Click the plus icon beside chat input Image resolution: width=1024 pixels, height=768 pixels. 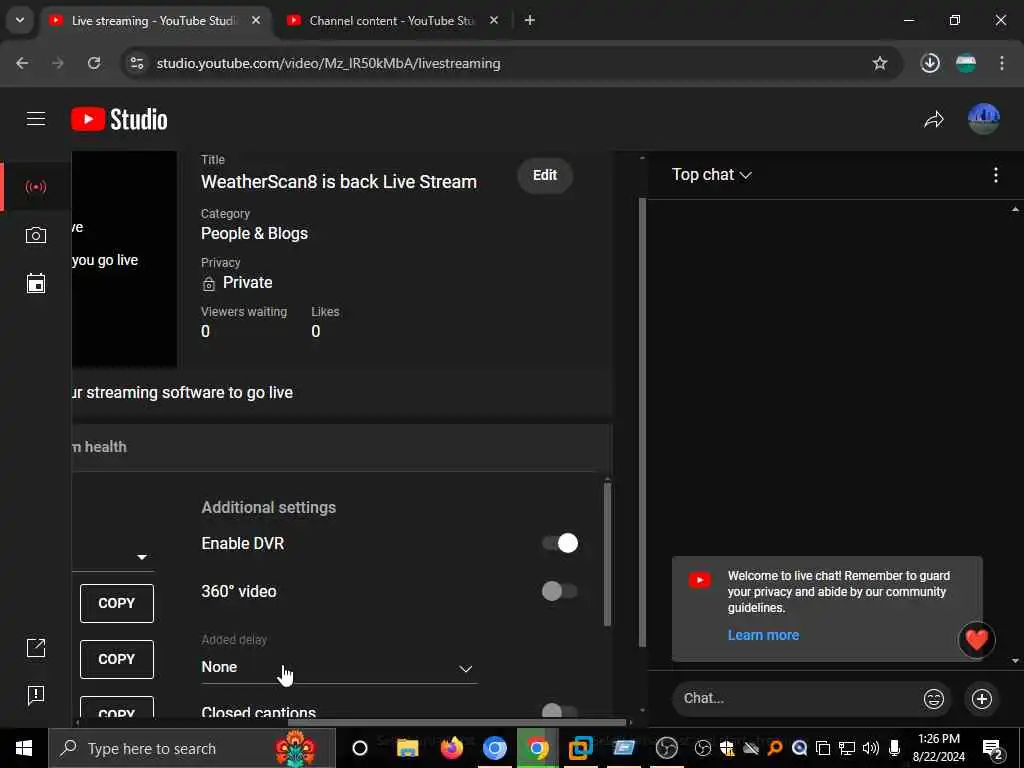point(982,699)
